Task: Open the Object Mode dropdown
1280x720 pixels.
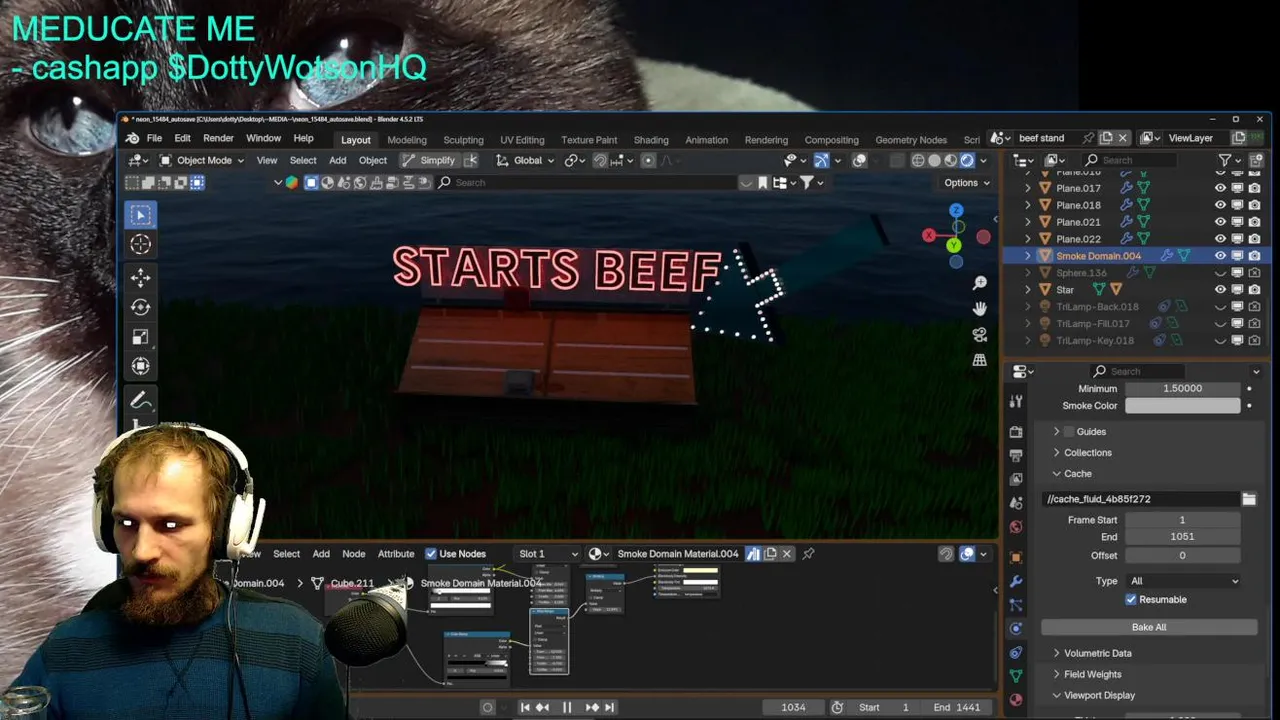Action: pos(203,160)
